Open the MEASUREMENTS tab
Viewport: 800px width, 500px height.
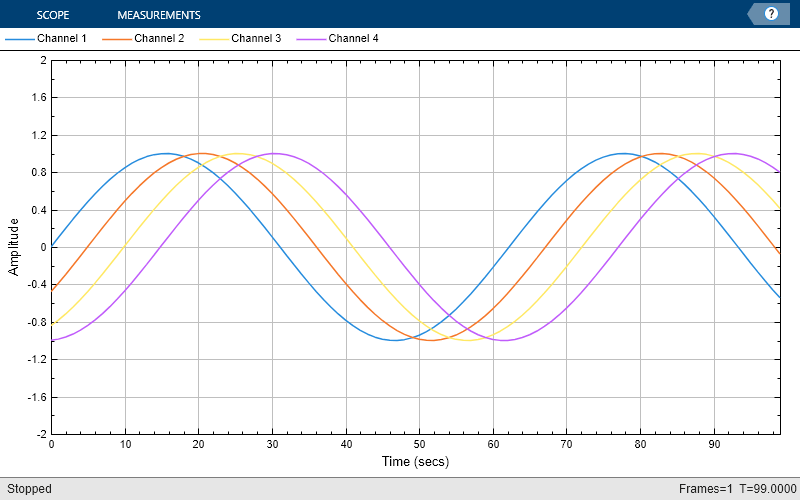[159, 15]
